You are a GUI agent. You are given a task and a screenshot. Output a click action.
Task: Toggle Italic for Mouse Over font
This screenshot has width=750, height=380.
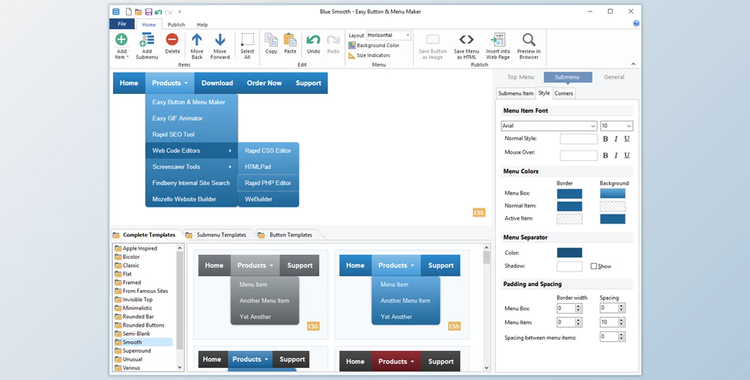(616, 155)
